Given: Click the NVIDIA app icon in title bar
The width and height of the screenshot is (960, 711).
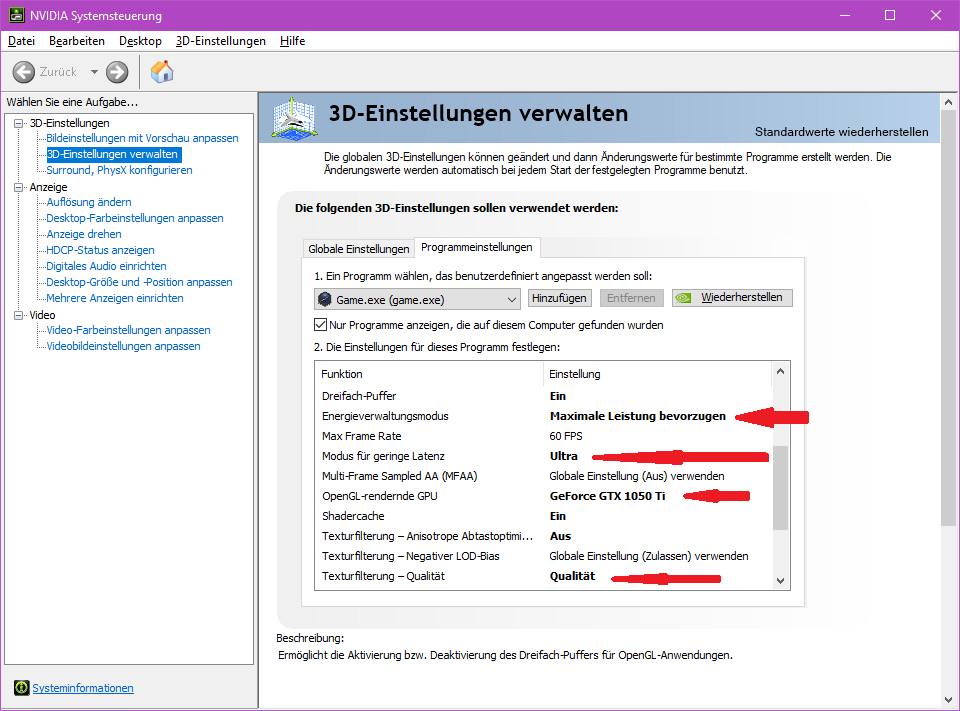Looking at the screenshot, I should pyautogui.click(x=17, y=15).
